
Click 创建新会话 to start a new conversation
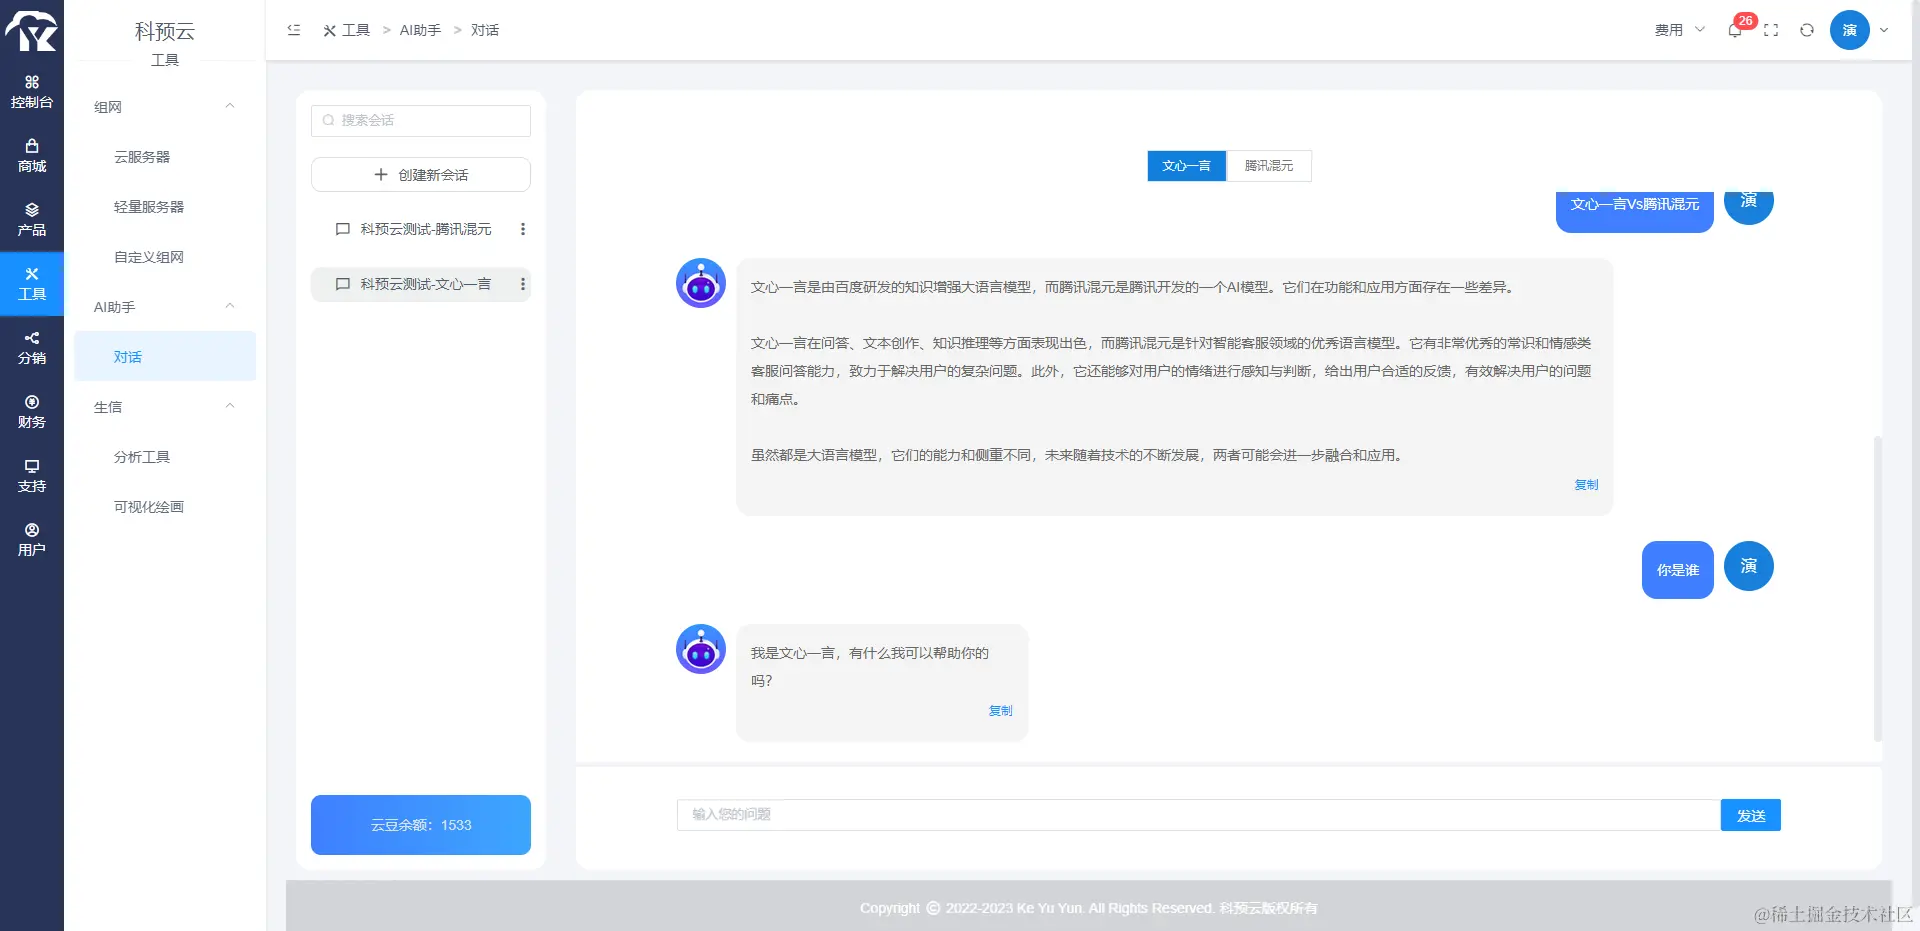pos(421,175)
